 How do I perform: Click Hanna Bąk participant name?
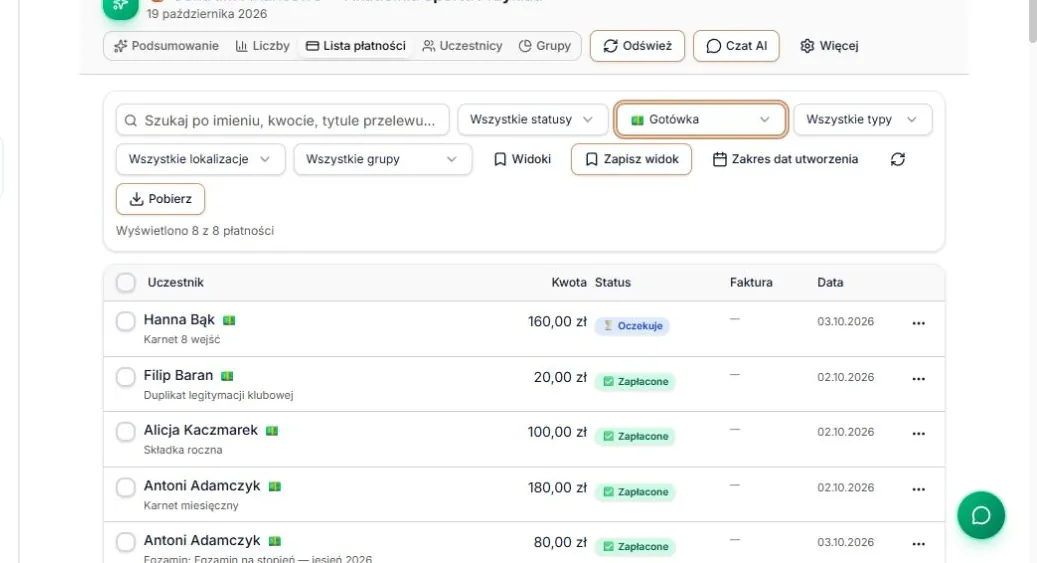click(179, 320)
